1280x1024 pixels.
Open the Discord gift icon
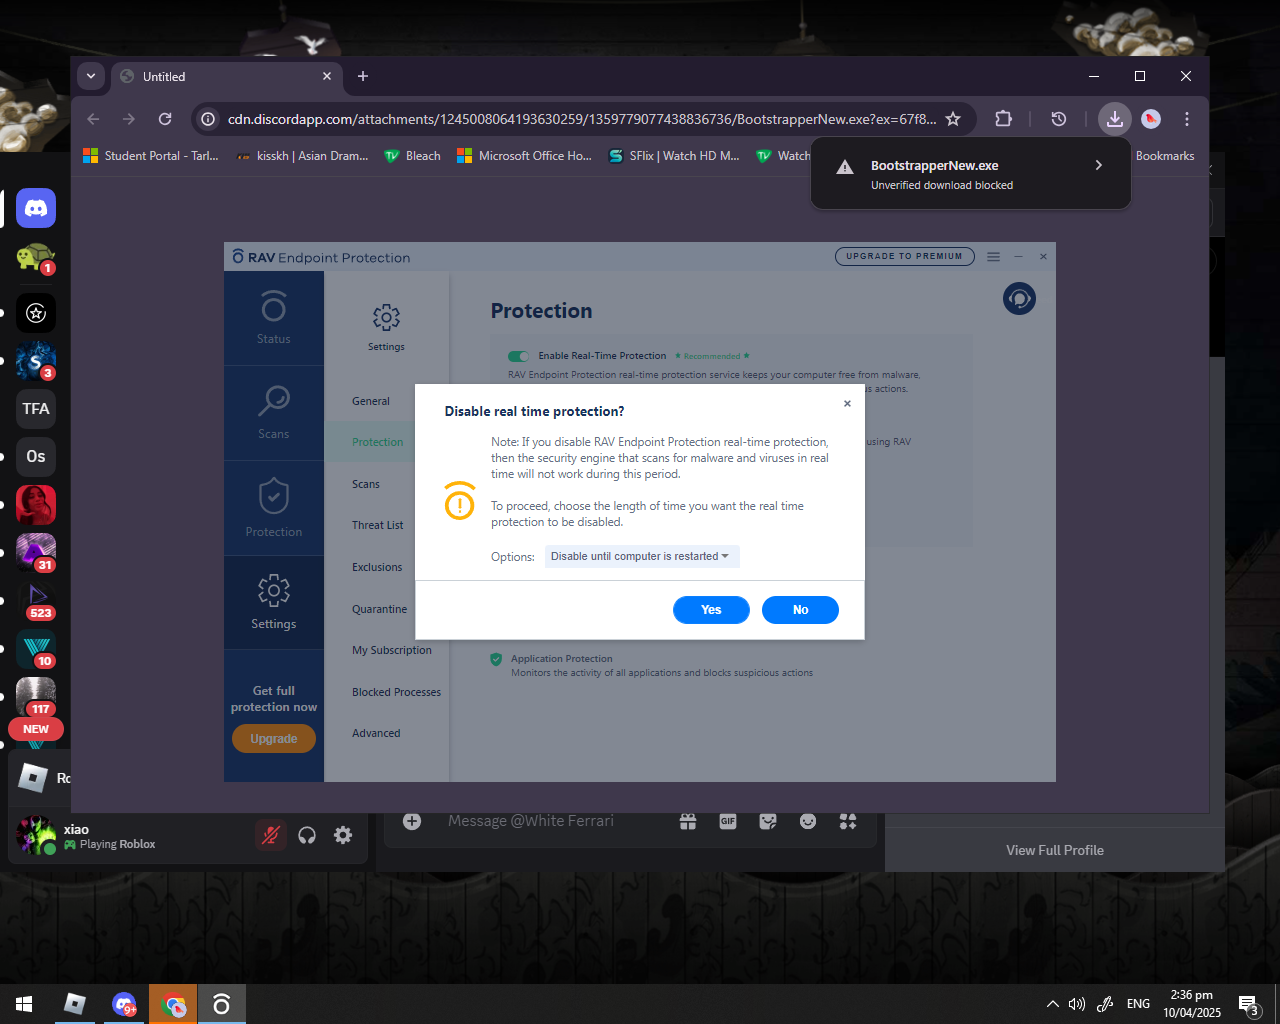click(688, 821)
